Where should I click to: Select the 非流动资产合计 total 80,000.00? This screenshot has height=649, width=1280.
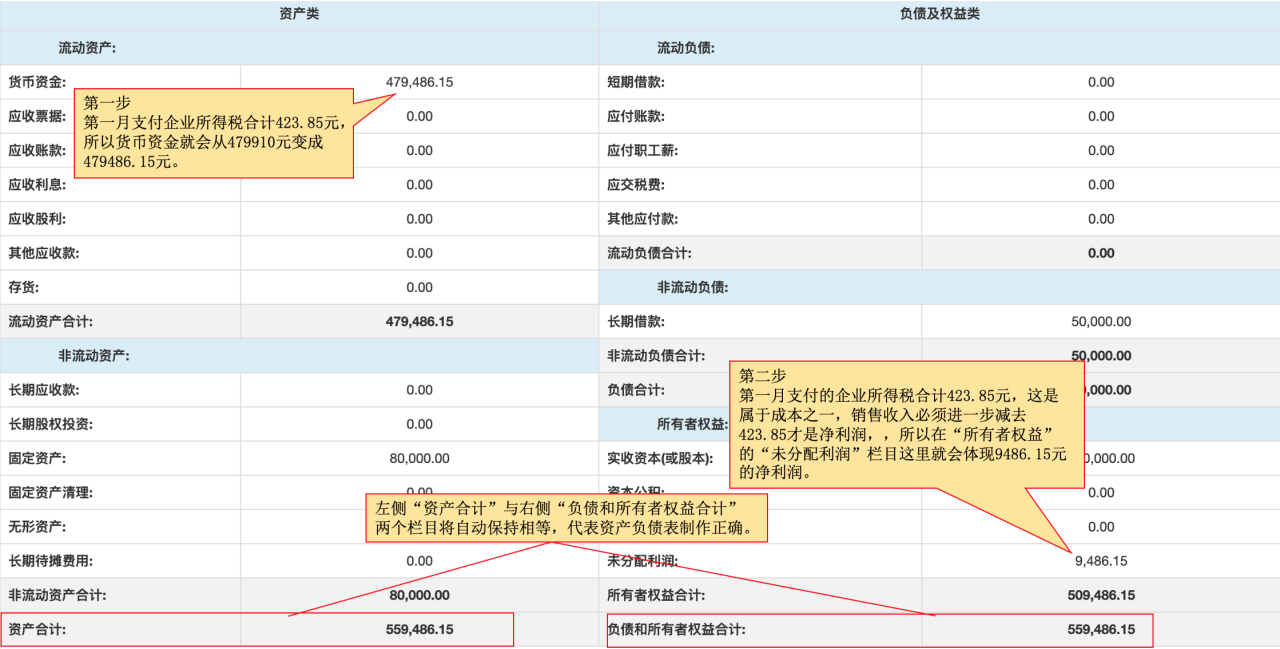[x=419, y=595]
